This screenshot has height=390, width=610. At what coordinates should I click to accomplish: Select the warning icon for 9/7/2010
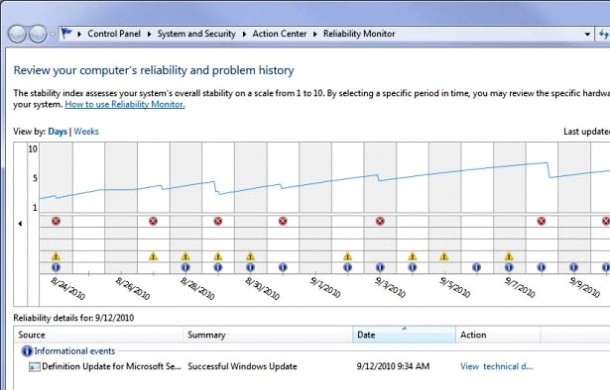point(509,256)
